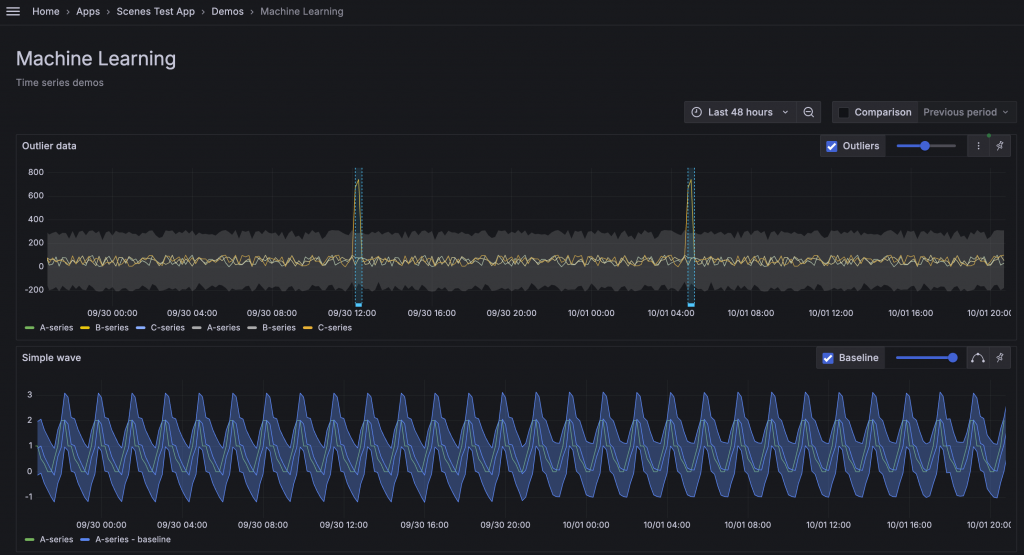Viewport: 1024px width, 555px height.
Task: Uncheck the Outliers checkbox
Action: pos(831,146)
